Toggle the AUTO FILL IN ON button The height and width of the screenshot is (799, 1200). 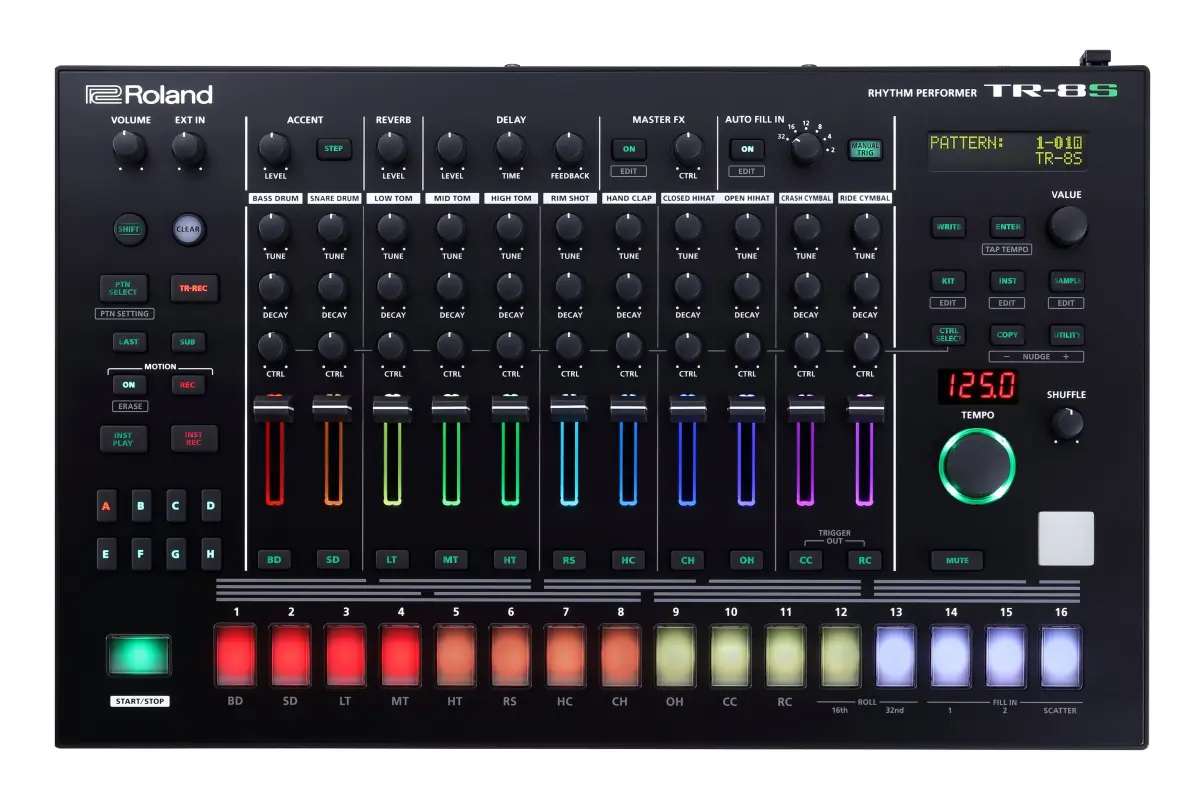747,149
